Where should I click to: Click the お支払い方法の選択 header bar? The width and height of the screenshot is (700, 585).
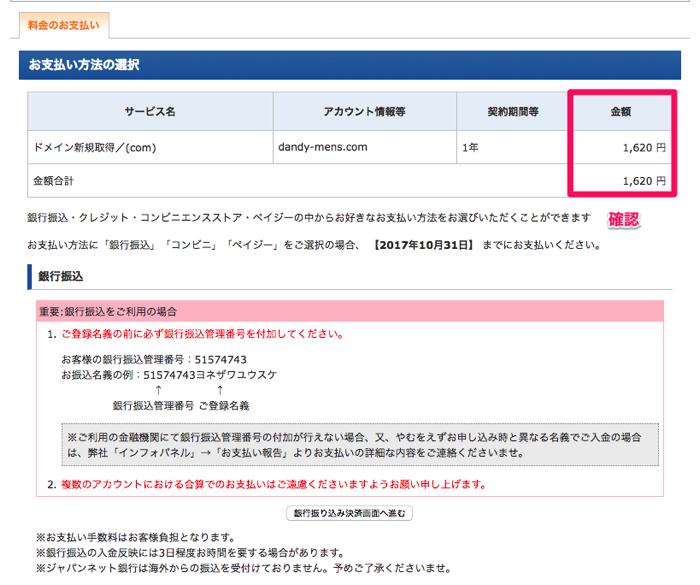click(x=350, y=65)
